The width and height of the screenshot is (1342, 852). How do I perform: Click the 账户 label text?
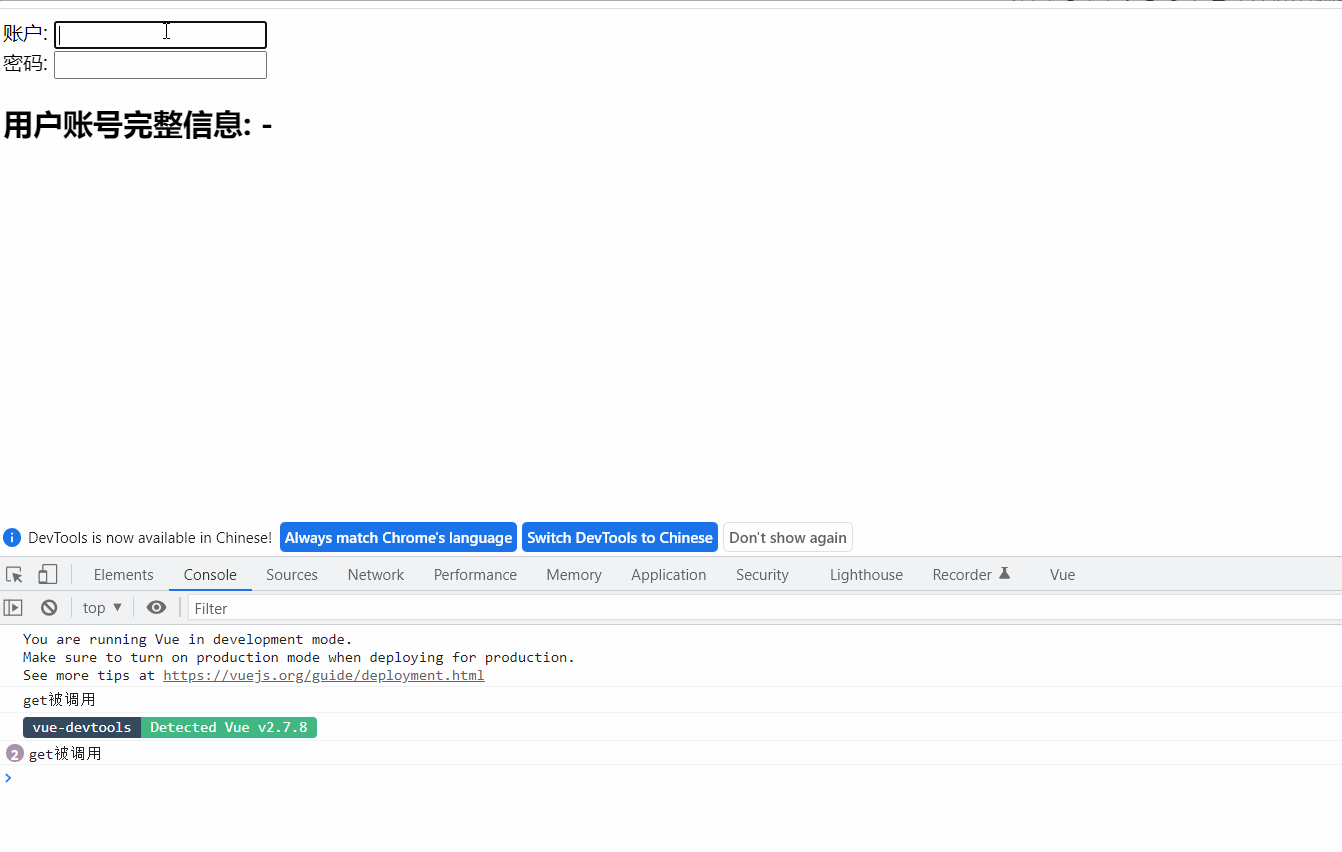pos(25,35)
